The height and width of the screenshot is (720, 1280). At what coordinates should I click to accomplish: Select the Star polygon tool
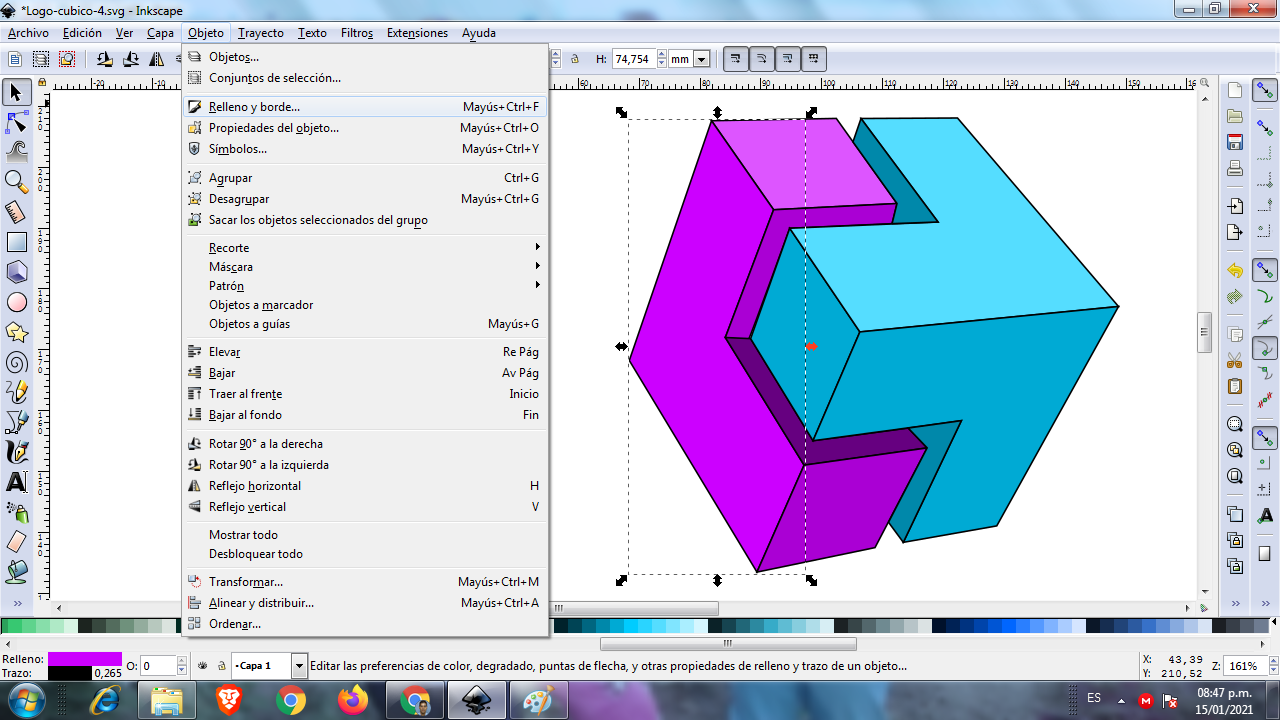pos(16,332)
